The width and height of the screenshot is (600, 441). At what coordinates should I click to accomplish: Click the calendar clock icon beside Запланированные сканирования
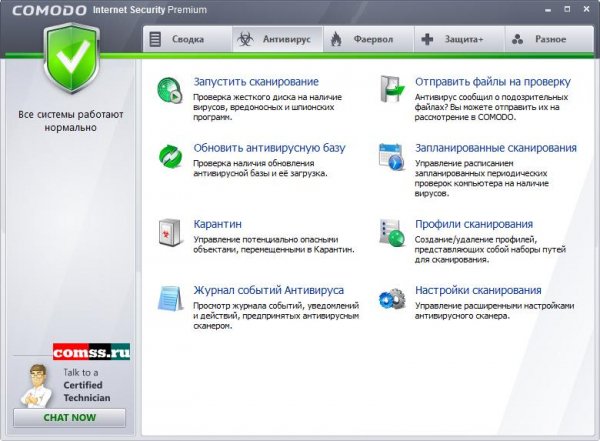391,156
